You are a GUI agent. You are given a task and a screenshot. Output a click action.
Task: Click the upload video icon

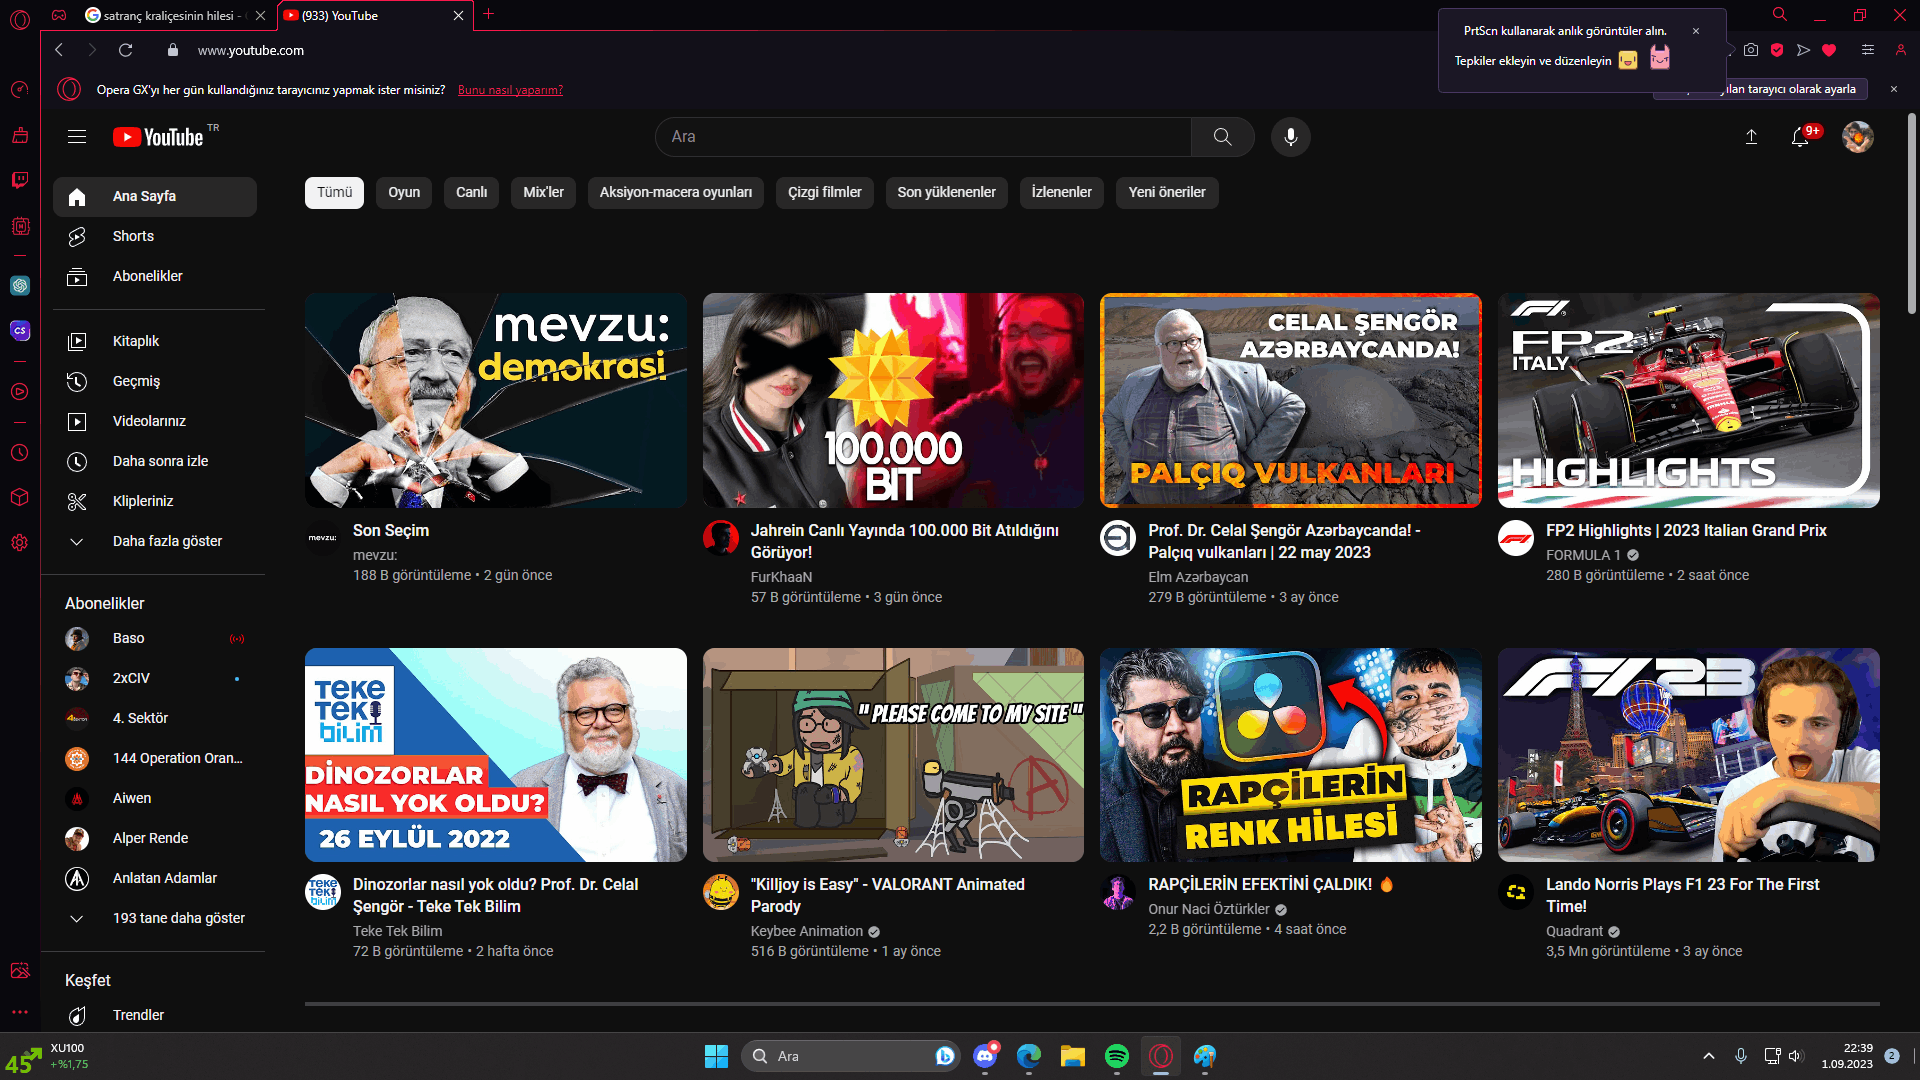click(x=1751, y=137)
